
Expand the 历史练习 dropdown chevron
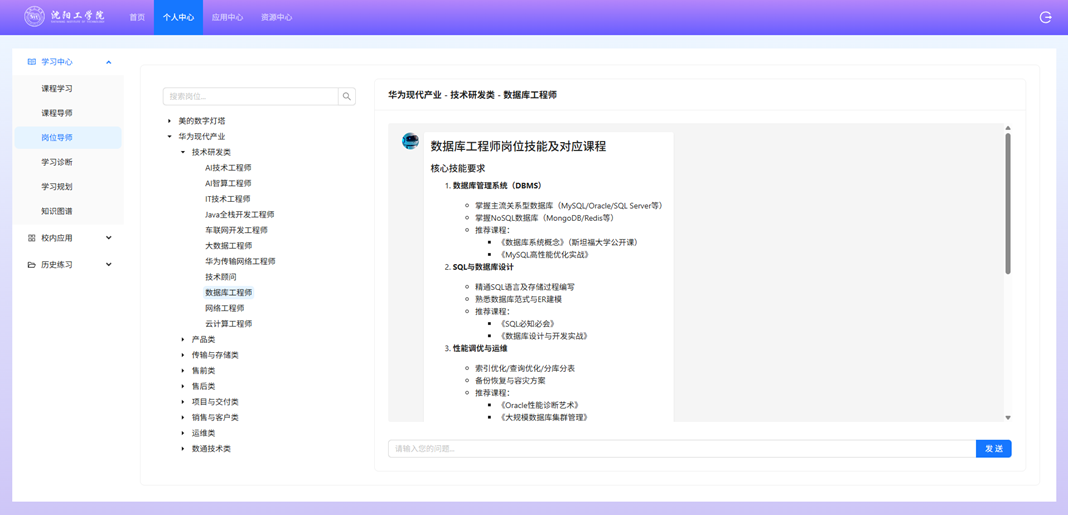[x=109, y=265]
